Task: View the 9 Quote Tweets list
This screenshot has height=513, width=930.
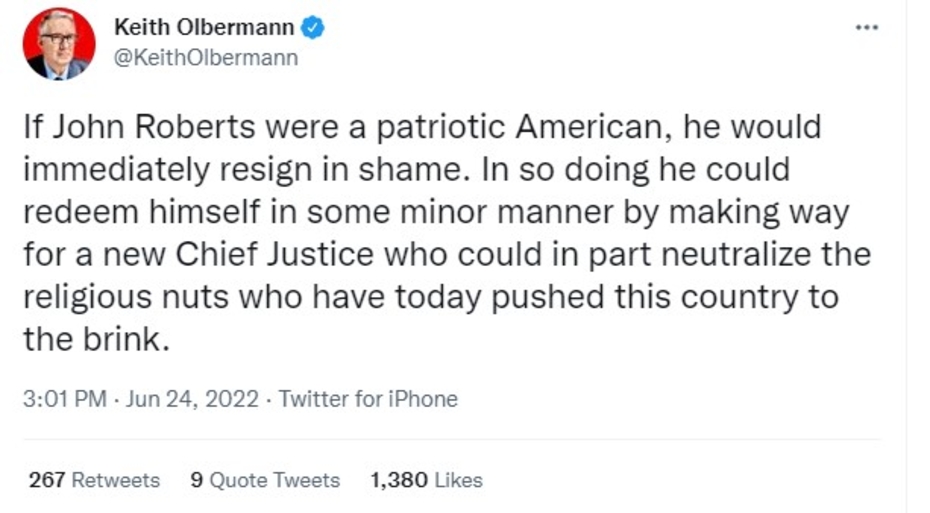Action: [x=265, y=480]
